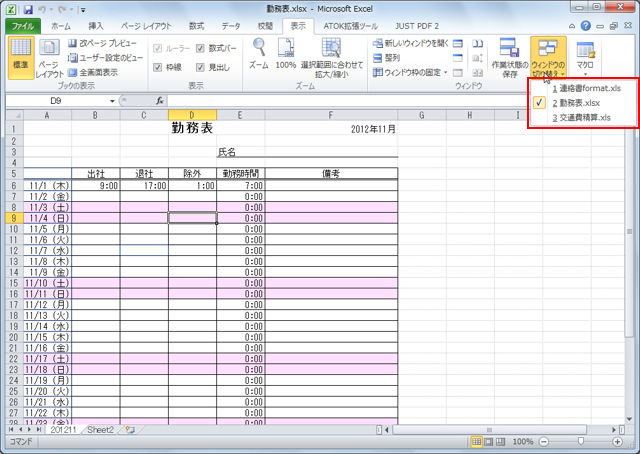
Task: Switch to Sheet2 worksheet tab
Action: point(100,430)
